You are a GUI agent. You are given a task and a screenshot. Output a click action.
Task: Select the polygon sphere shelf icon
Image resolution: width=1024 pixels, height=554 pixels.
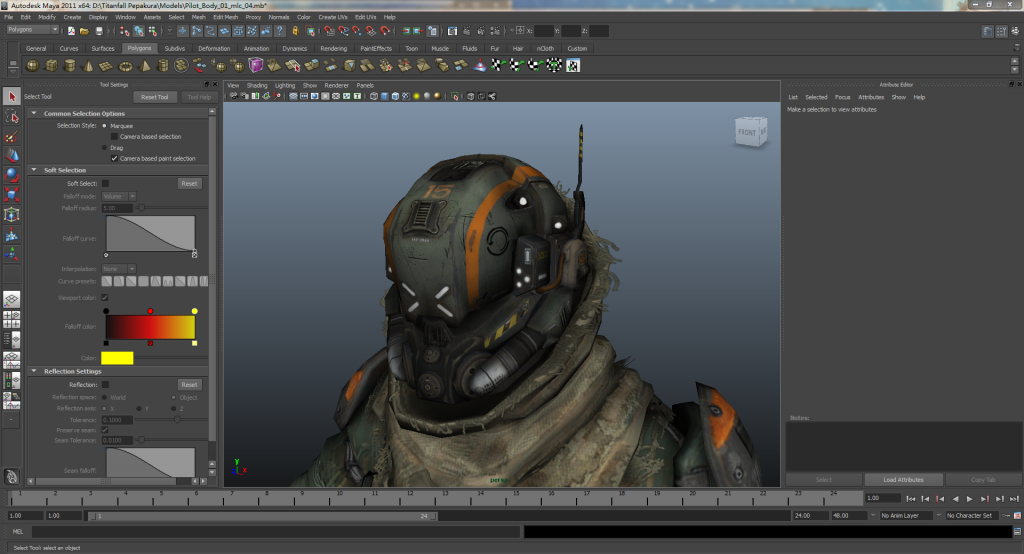pos(32,66)
